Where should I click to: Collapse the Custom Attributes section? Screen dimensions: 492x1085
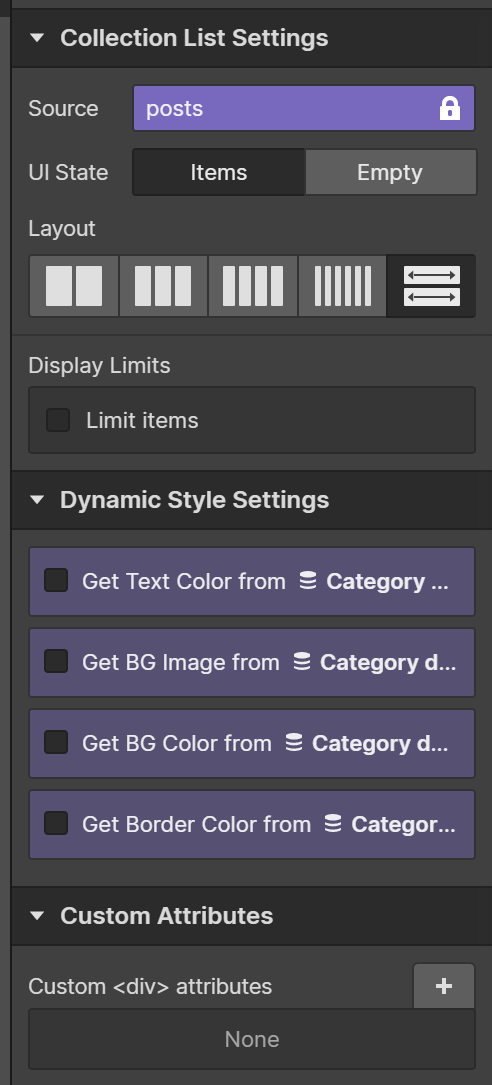(37, 915)
